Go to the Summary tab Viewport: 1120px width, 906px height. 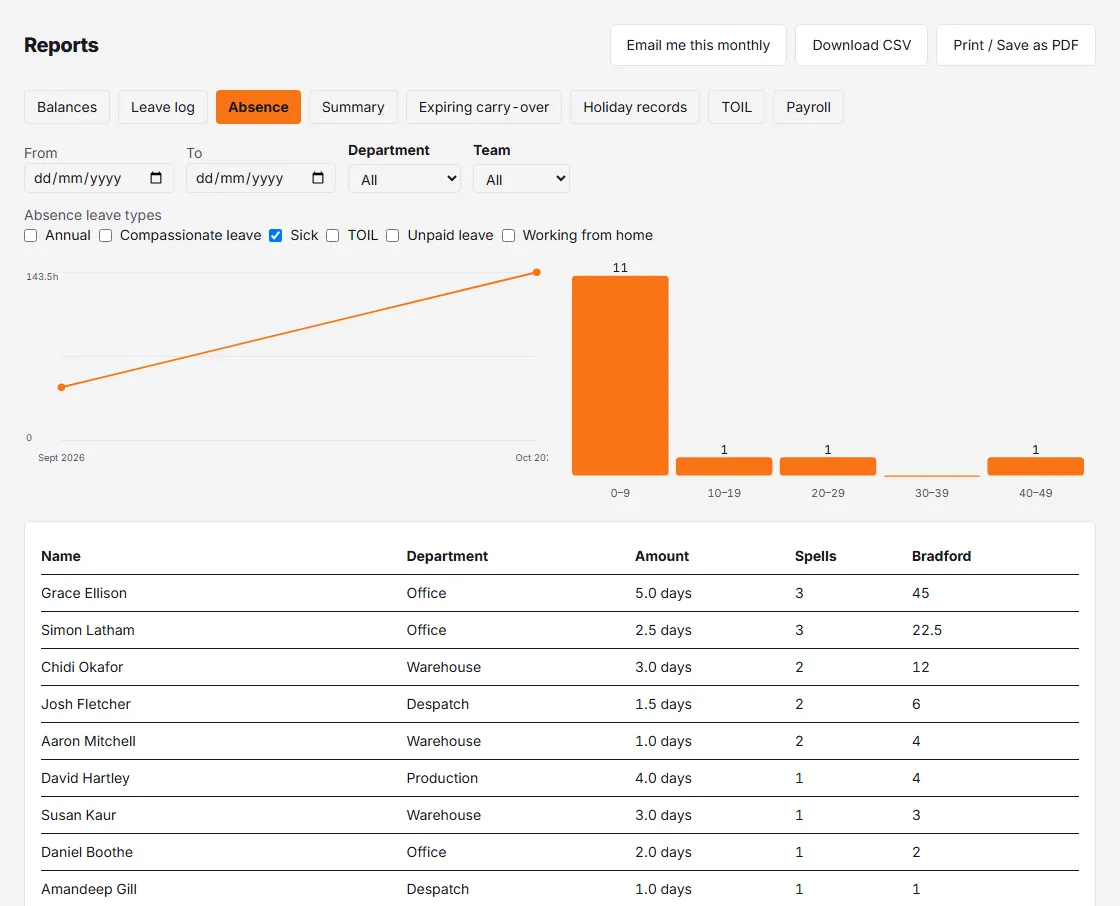tap(353, 107)
